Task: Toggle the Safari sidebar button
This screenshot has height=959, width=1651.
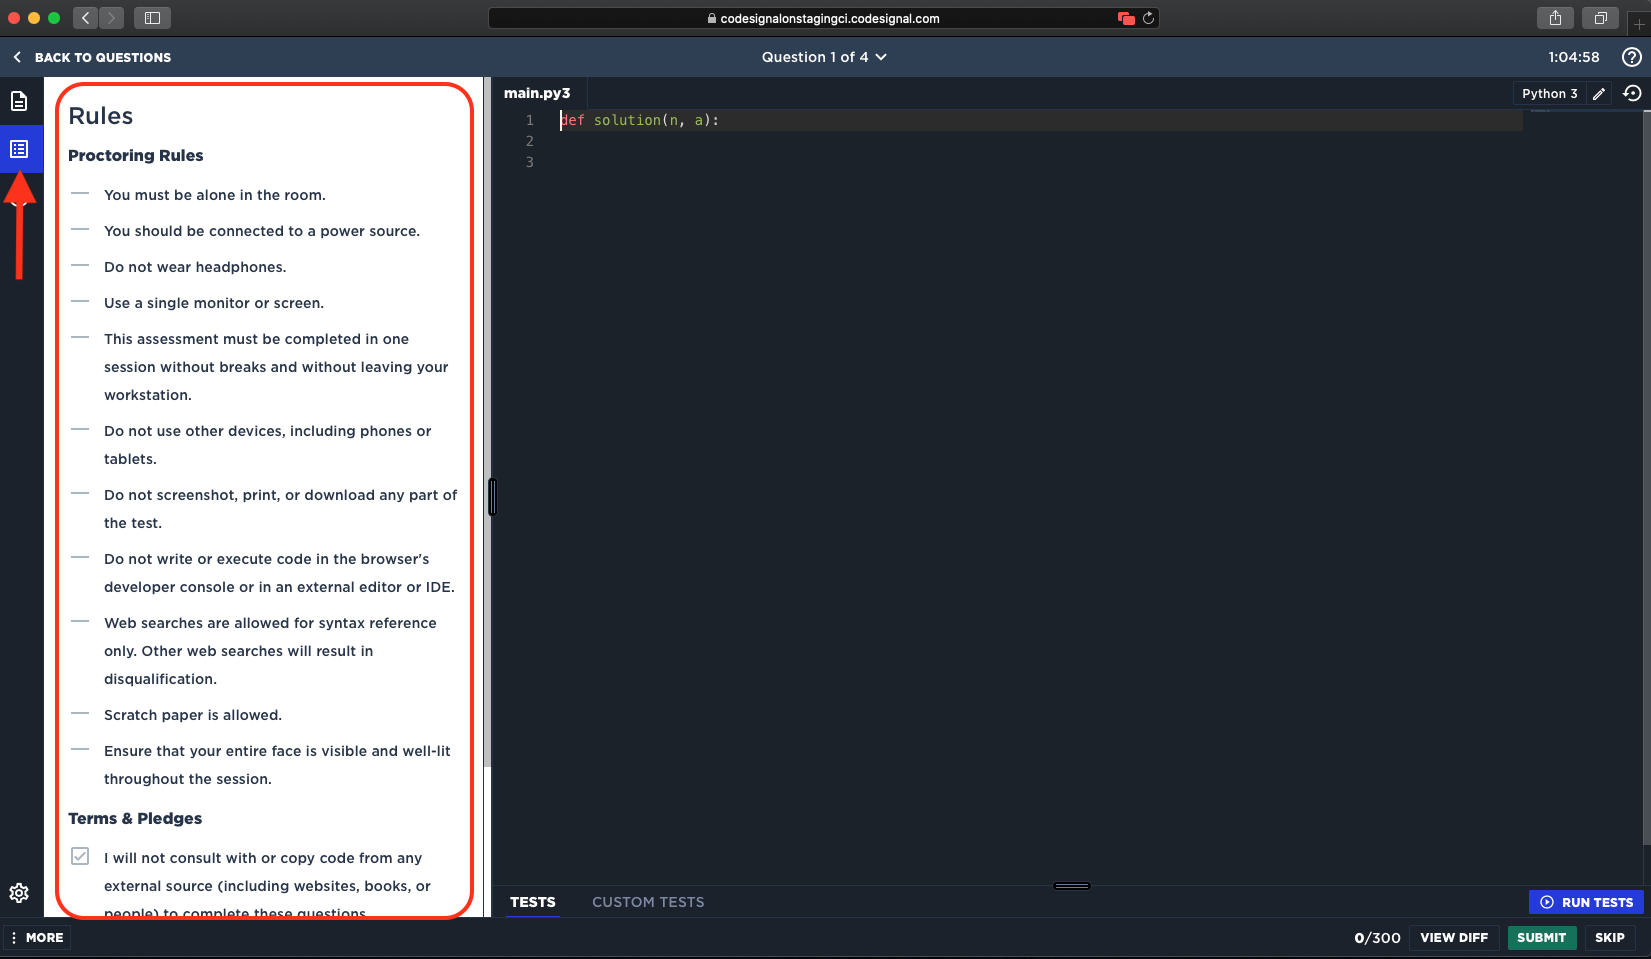Action: pos(152,18)
